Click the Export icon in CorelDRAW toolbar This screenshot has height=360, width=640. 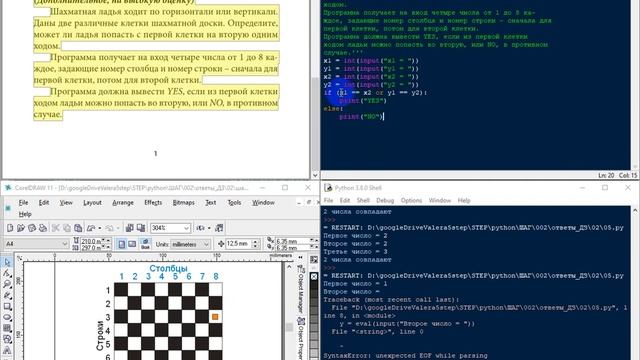click(141, 228)
